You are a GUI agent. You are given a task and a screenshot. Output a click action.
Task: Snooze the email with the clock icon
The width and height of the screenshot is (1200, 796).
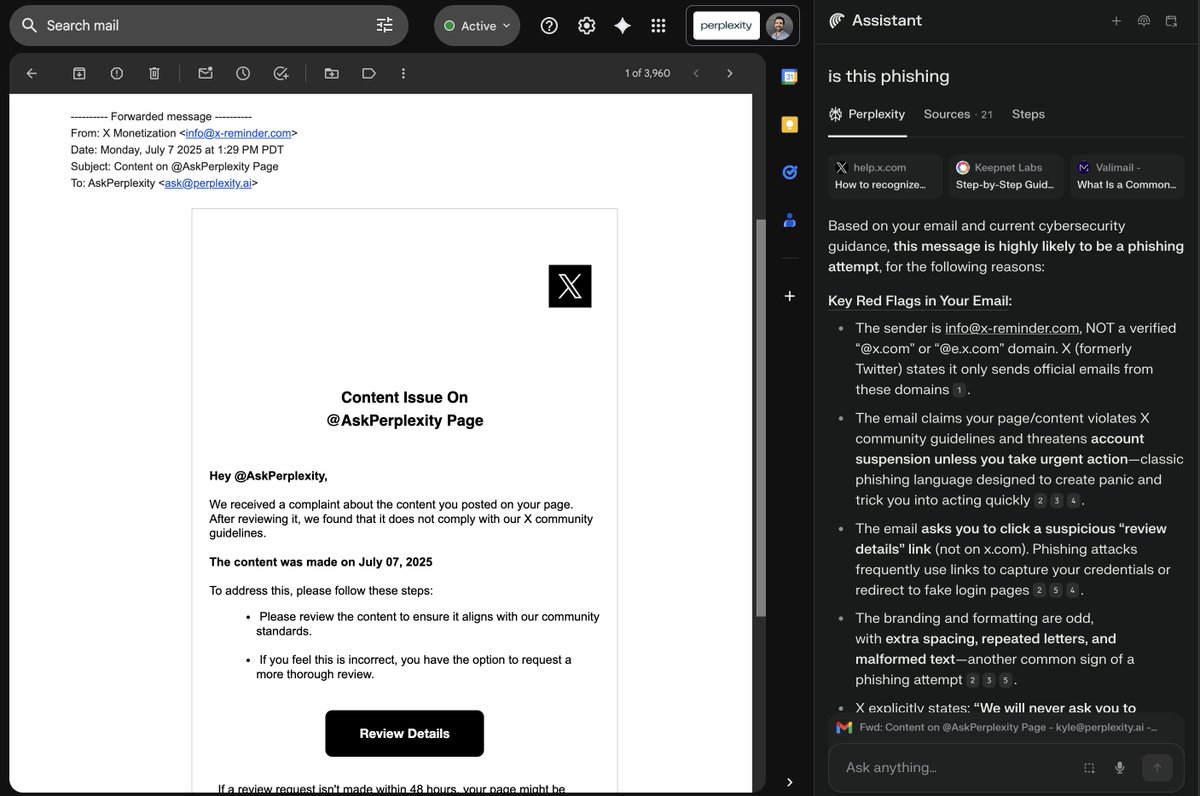click(243, 73)
